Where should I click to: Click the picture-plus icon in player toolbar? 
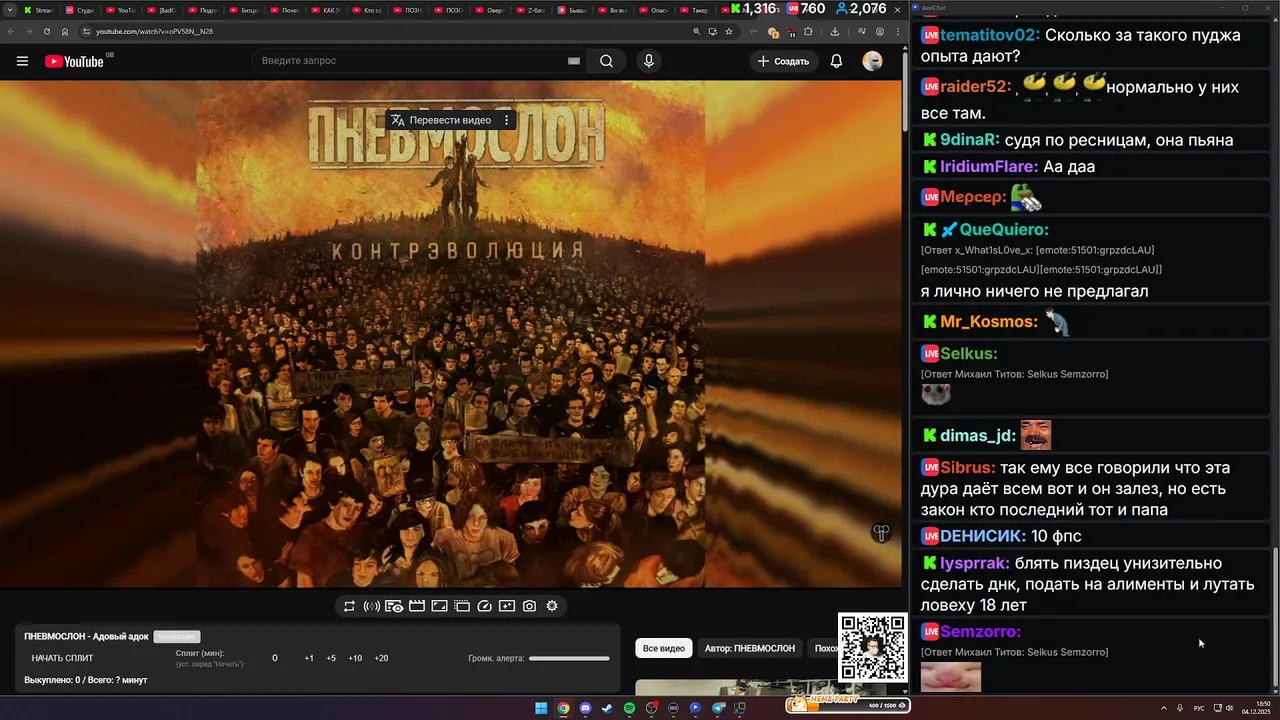point(507,606)
